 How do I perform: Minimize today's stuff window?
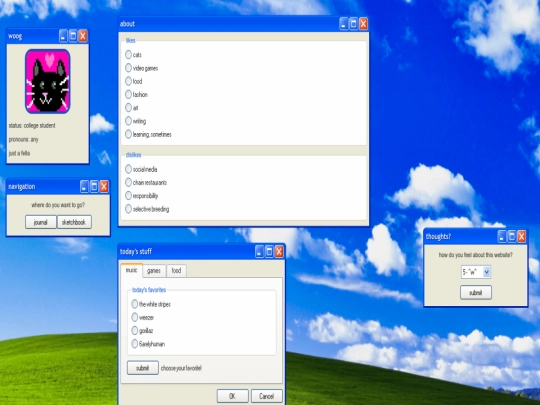click(x=260, y=251)
